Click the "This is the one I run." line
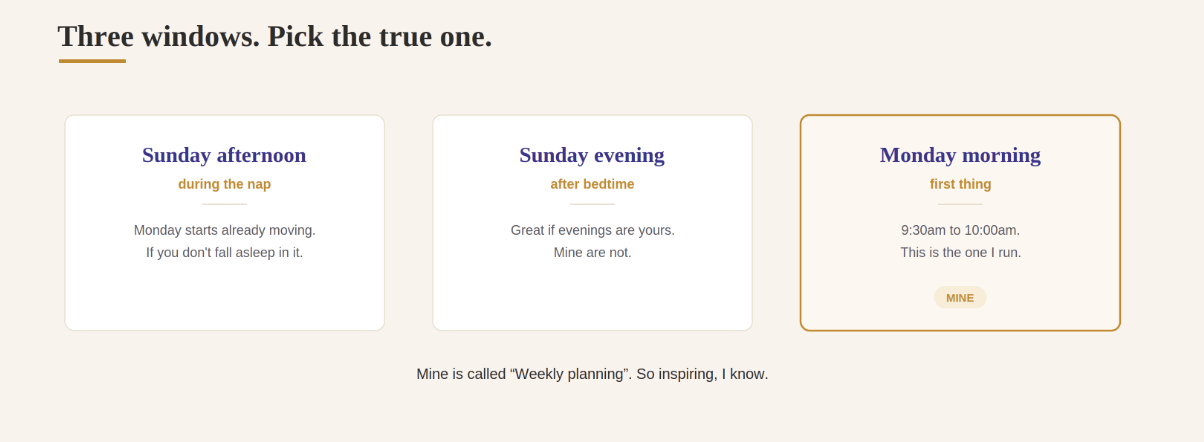 tap(960, 252)
